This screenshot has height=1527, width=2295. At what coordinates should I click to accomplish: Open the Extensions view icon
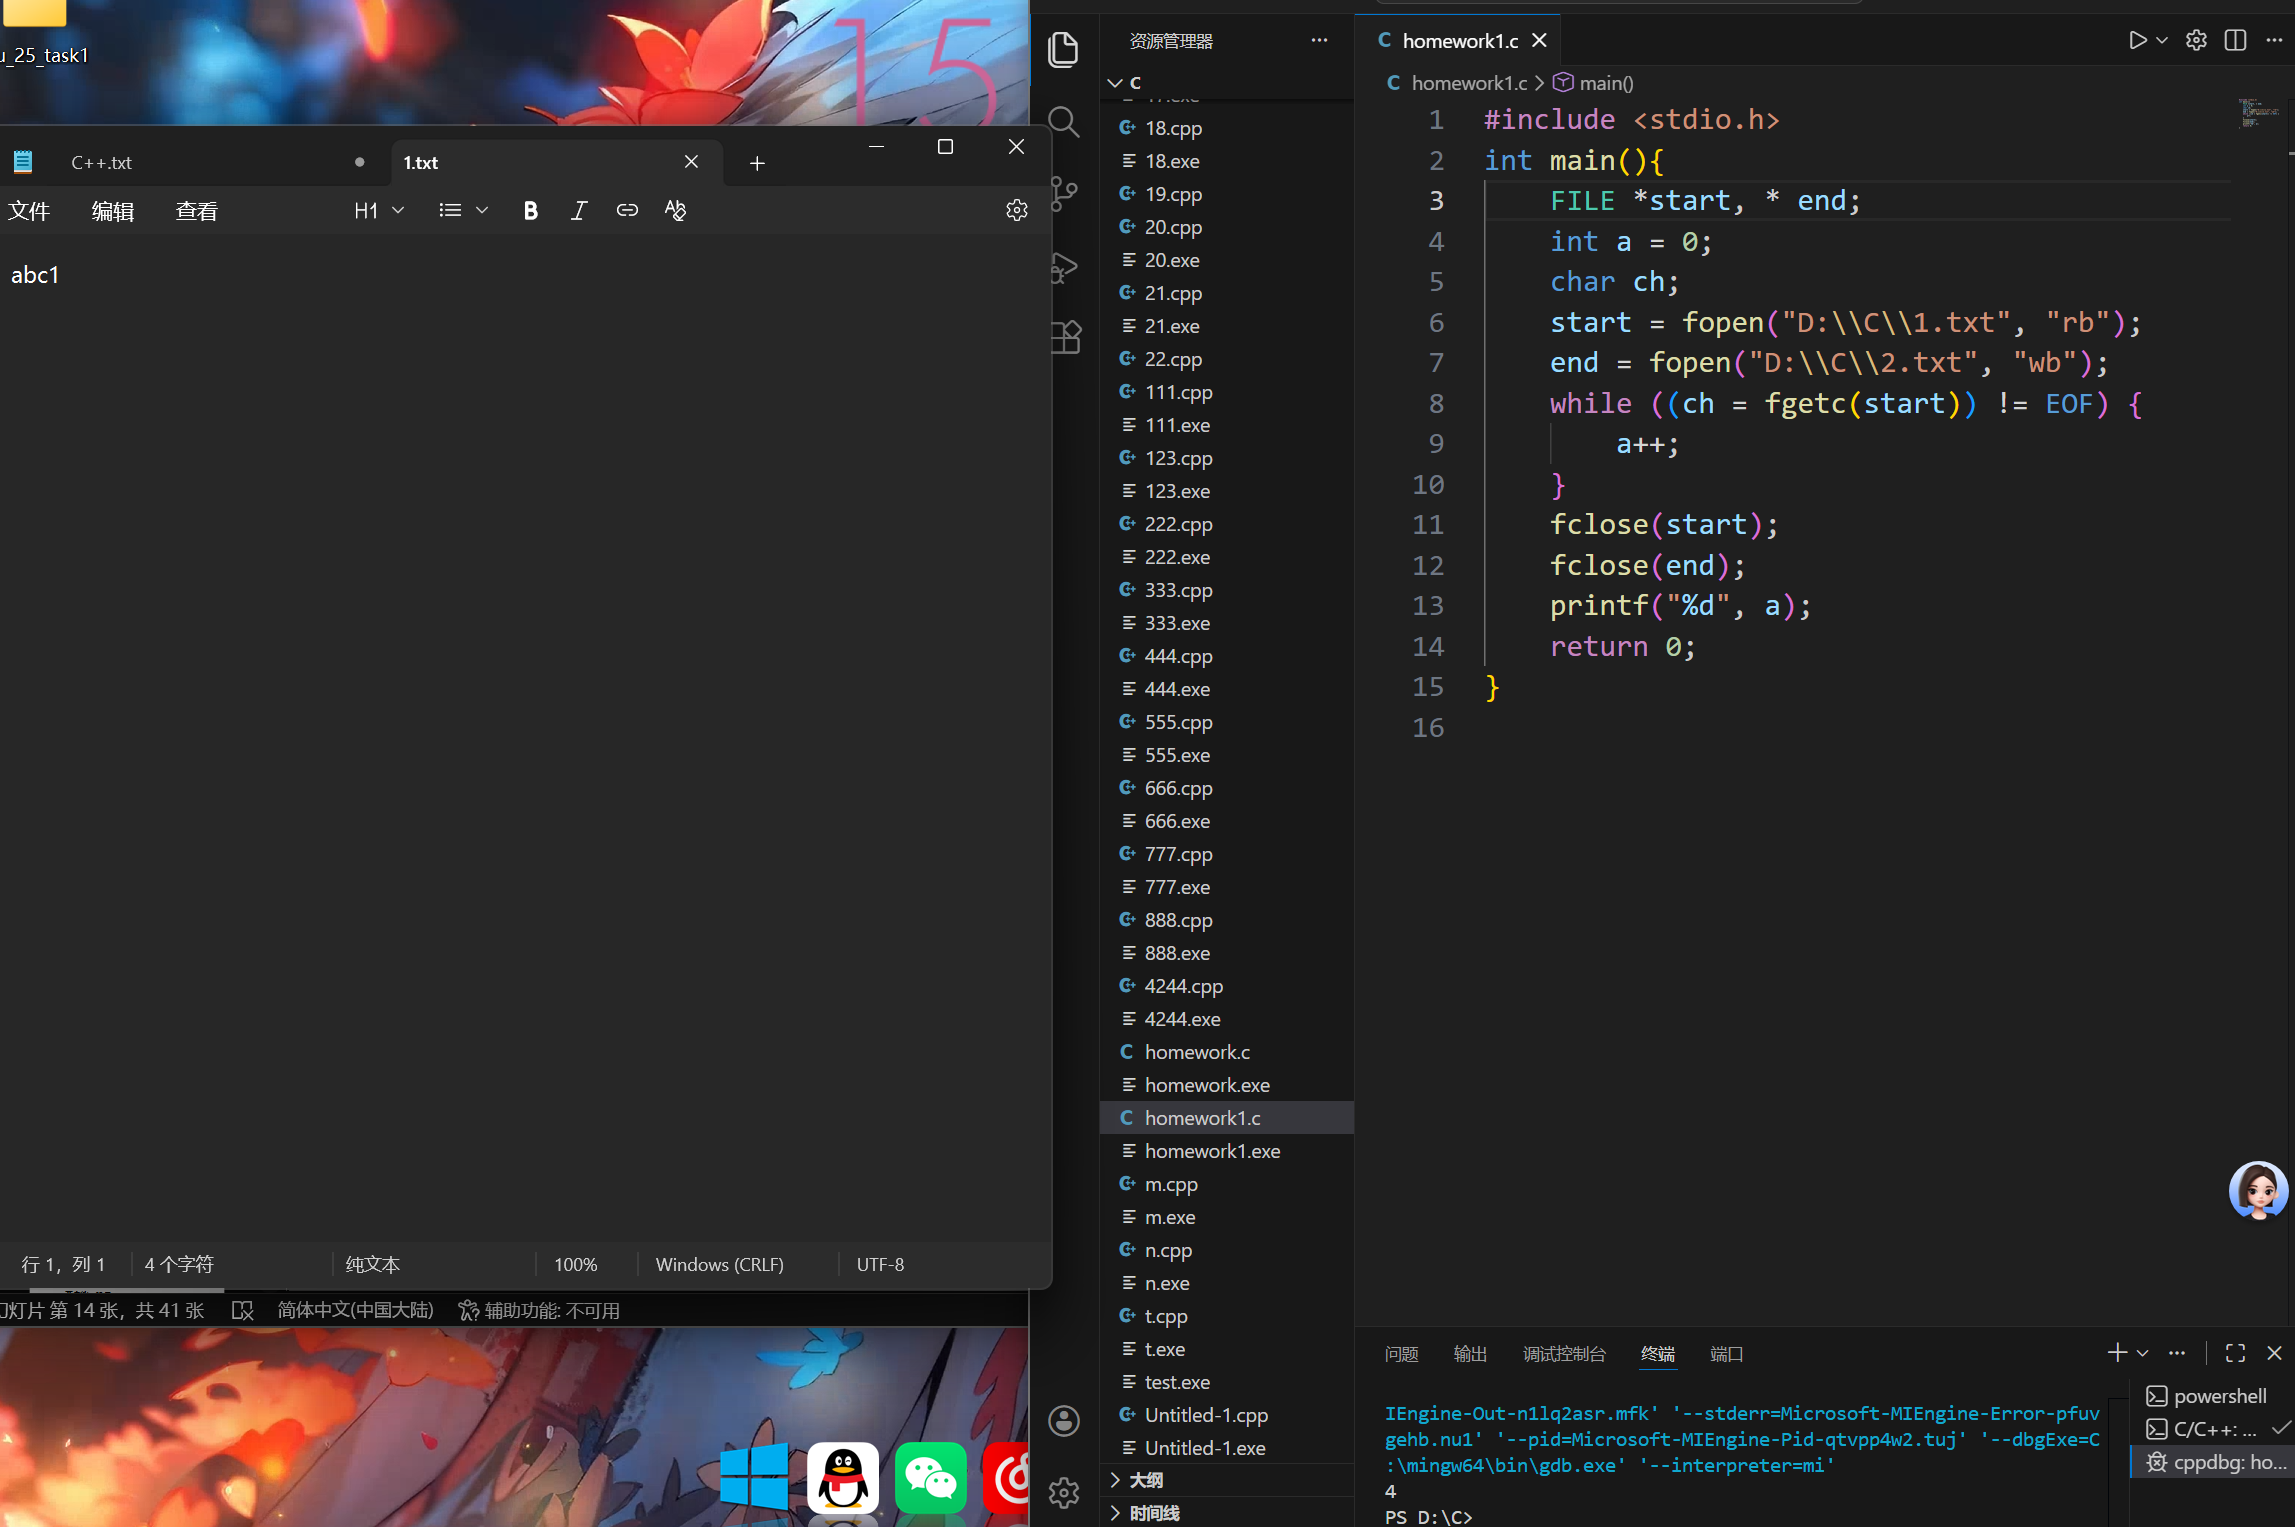[1066, 338]
